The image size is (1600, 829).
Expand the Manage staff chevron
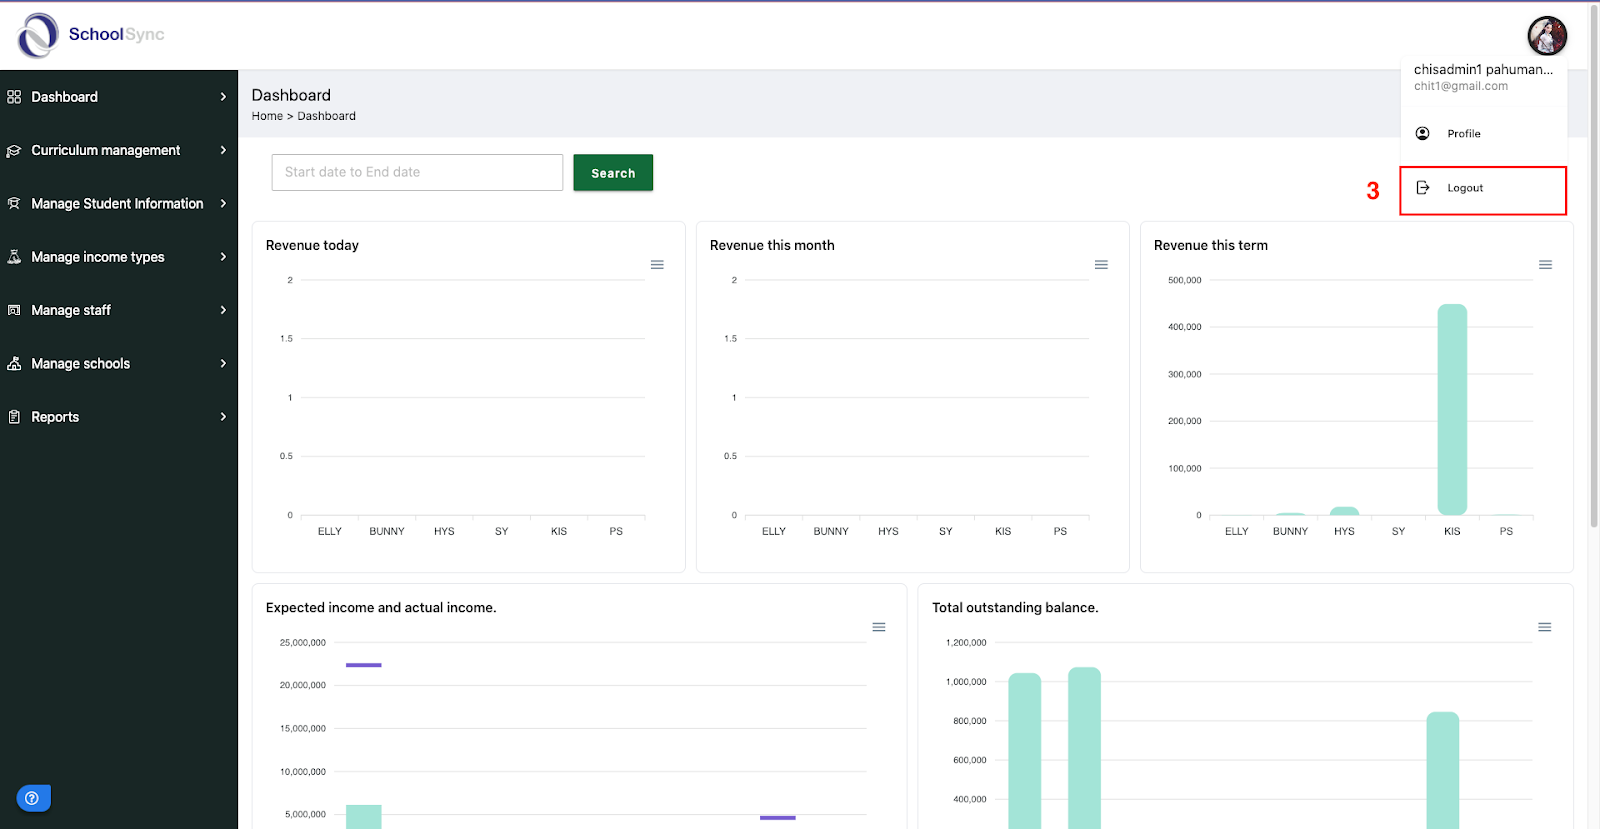pos(223,310)
